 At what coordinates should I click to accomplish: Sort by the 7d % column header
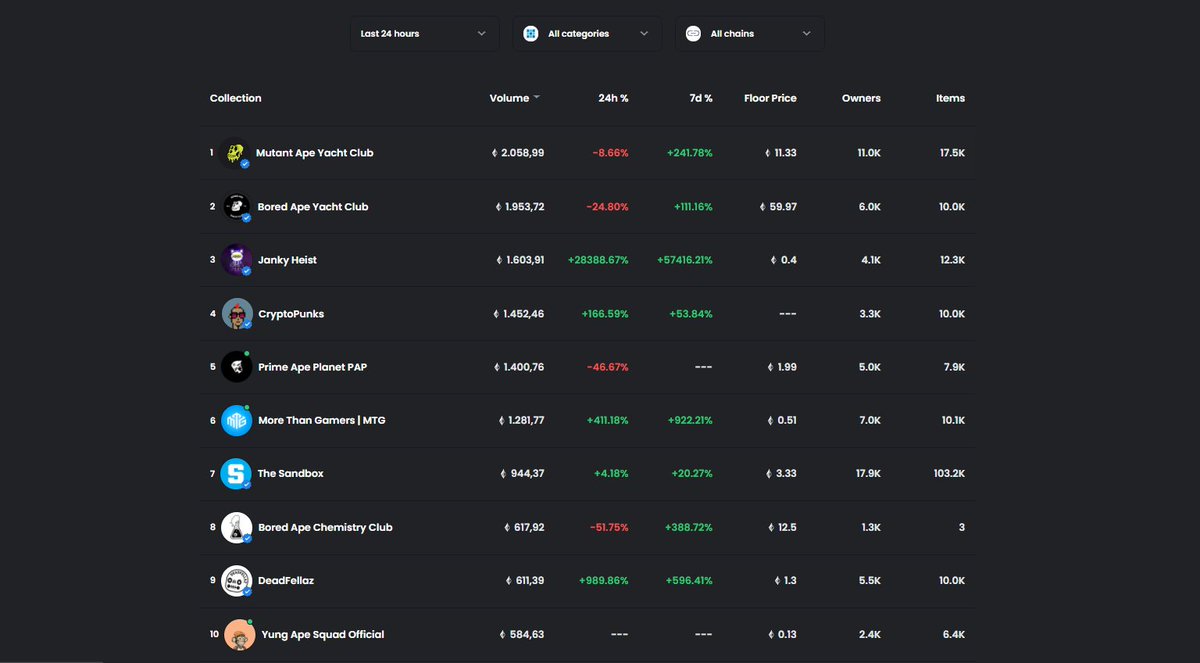(x=701, y=98)
